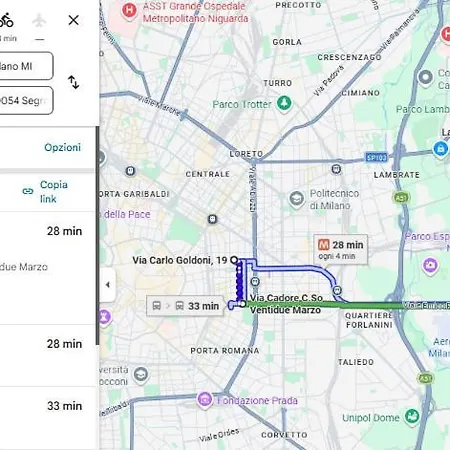Click the Fondazione Prada pin
450x450 pixels.
(205, 400)
